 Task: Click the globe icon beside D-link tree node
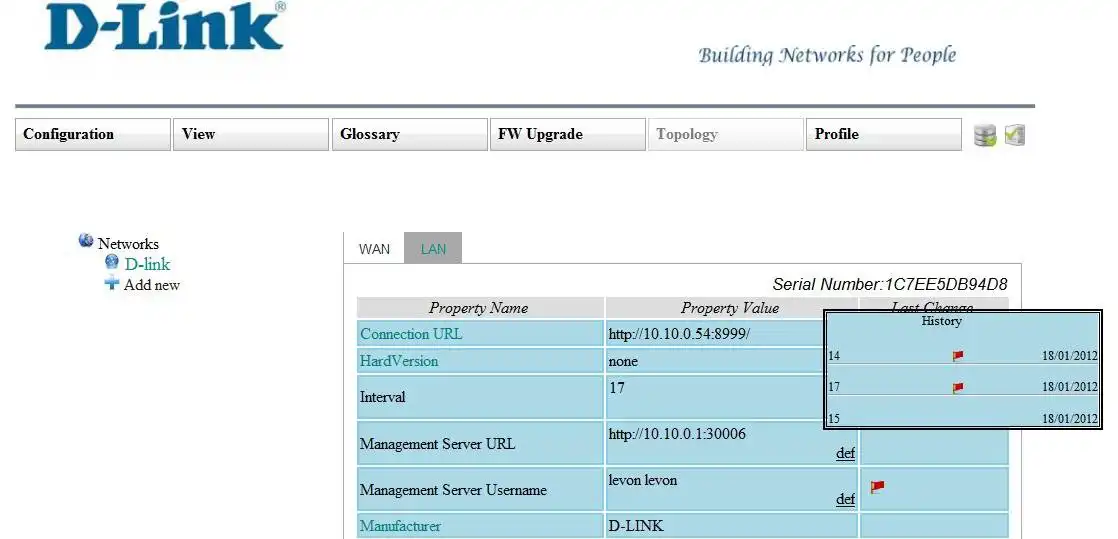(112, 262)
